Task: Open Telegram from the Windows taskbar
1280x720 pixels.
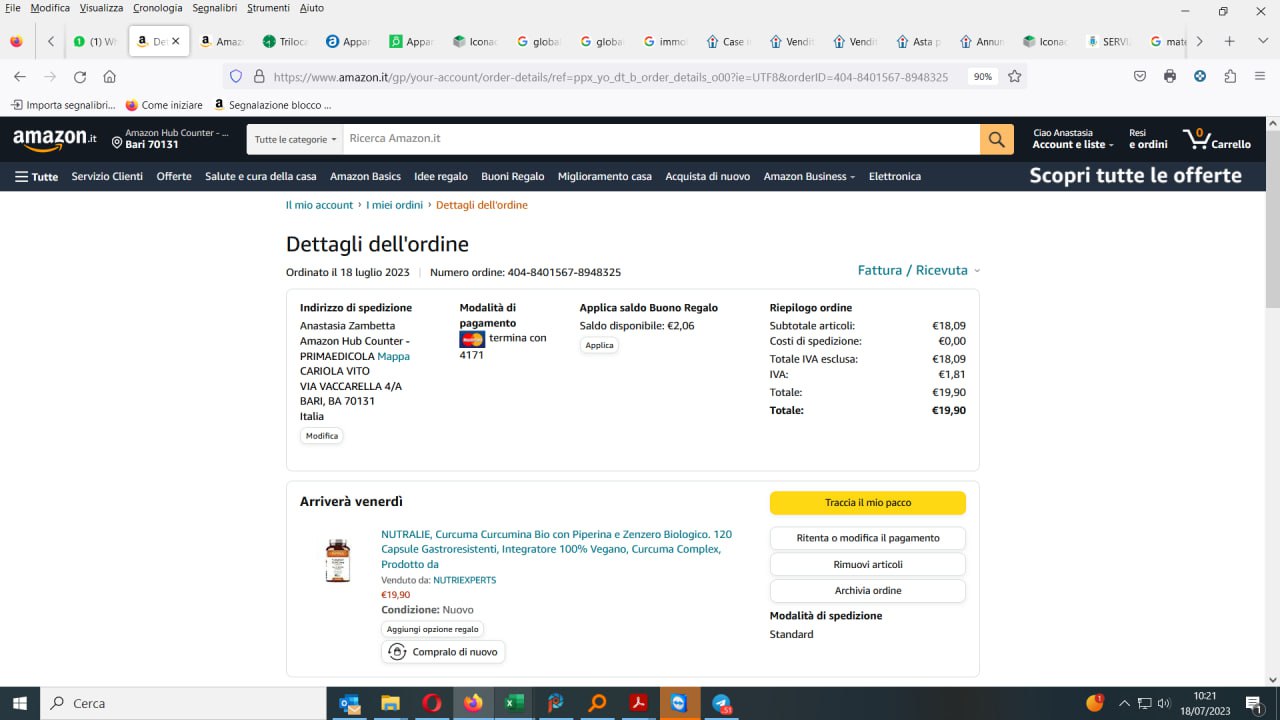Action: 721,703
